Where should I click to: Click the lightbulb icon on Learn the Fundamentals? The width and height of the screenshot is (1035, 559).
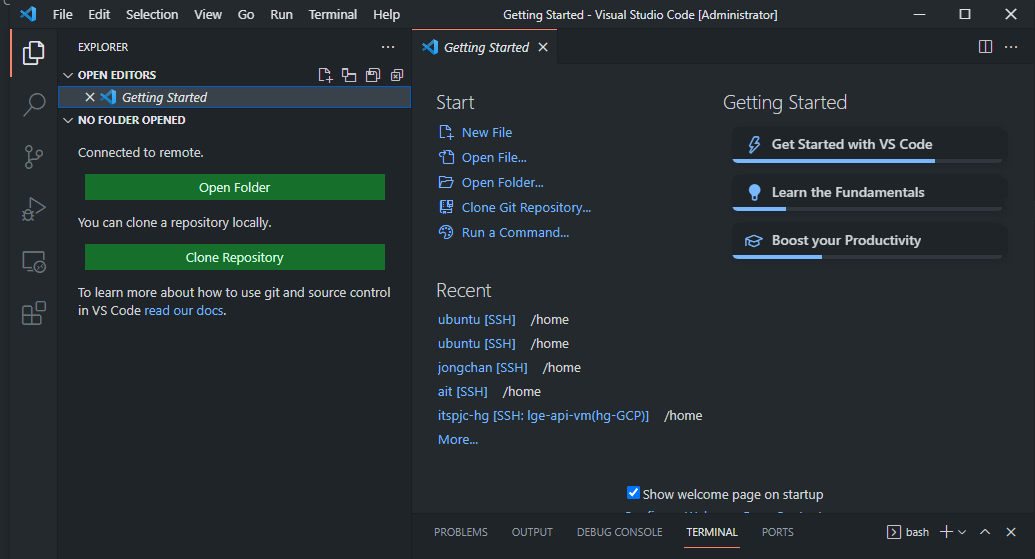(x=754, y=192)
